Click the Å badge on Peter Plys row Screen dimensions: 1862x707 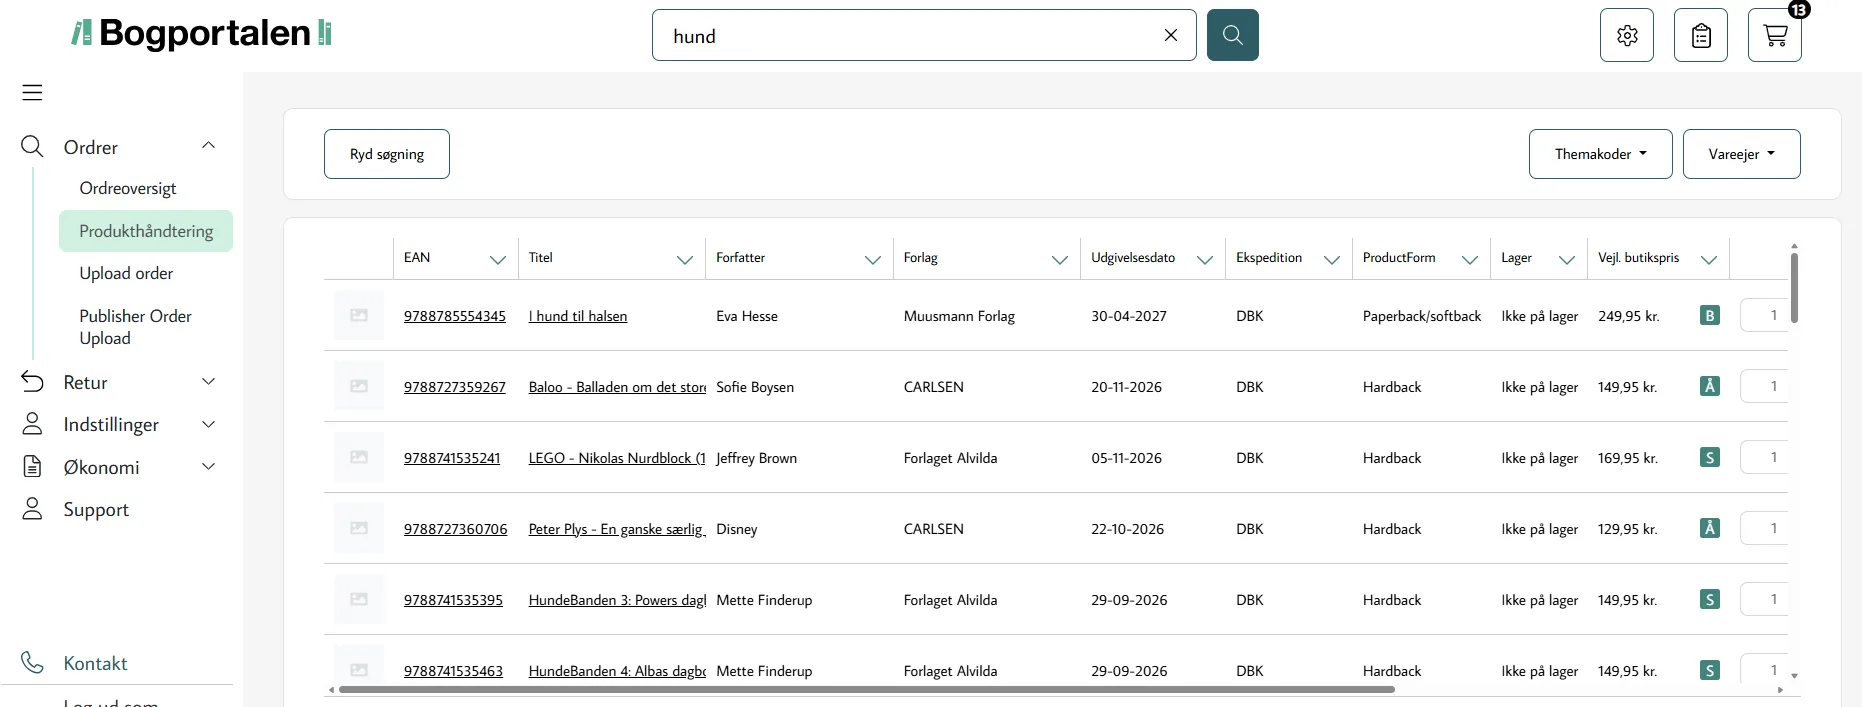(x=1710, y=528)
